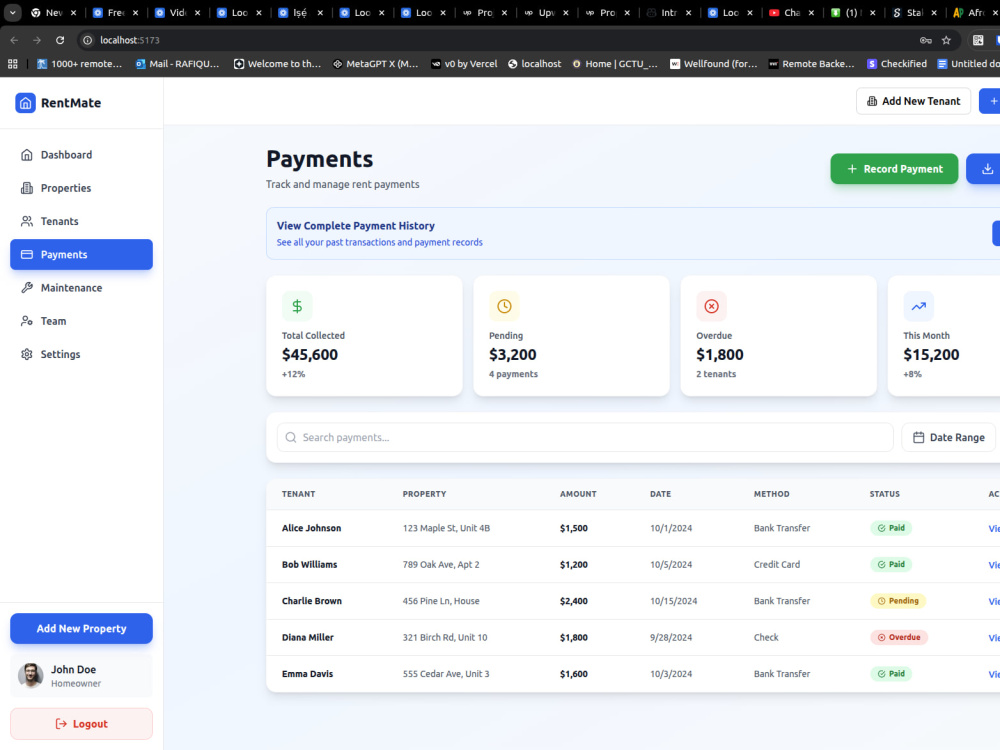Click the browser back arrow
The image size is (1000, 750).
tap(14, 40)
